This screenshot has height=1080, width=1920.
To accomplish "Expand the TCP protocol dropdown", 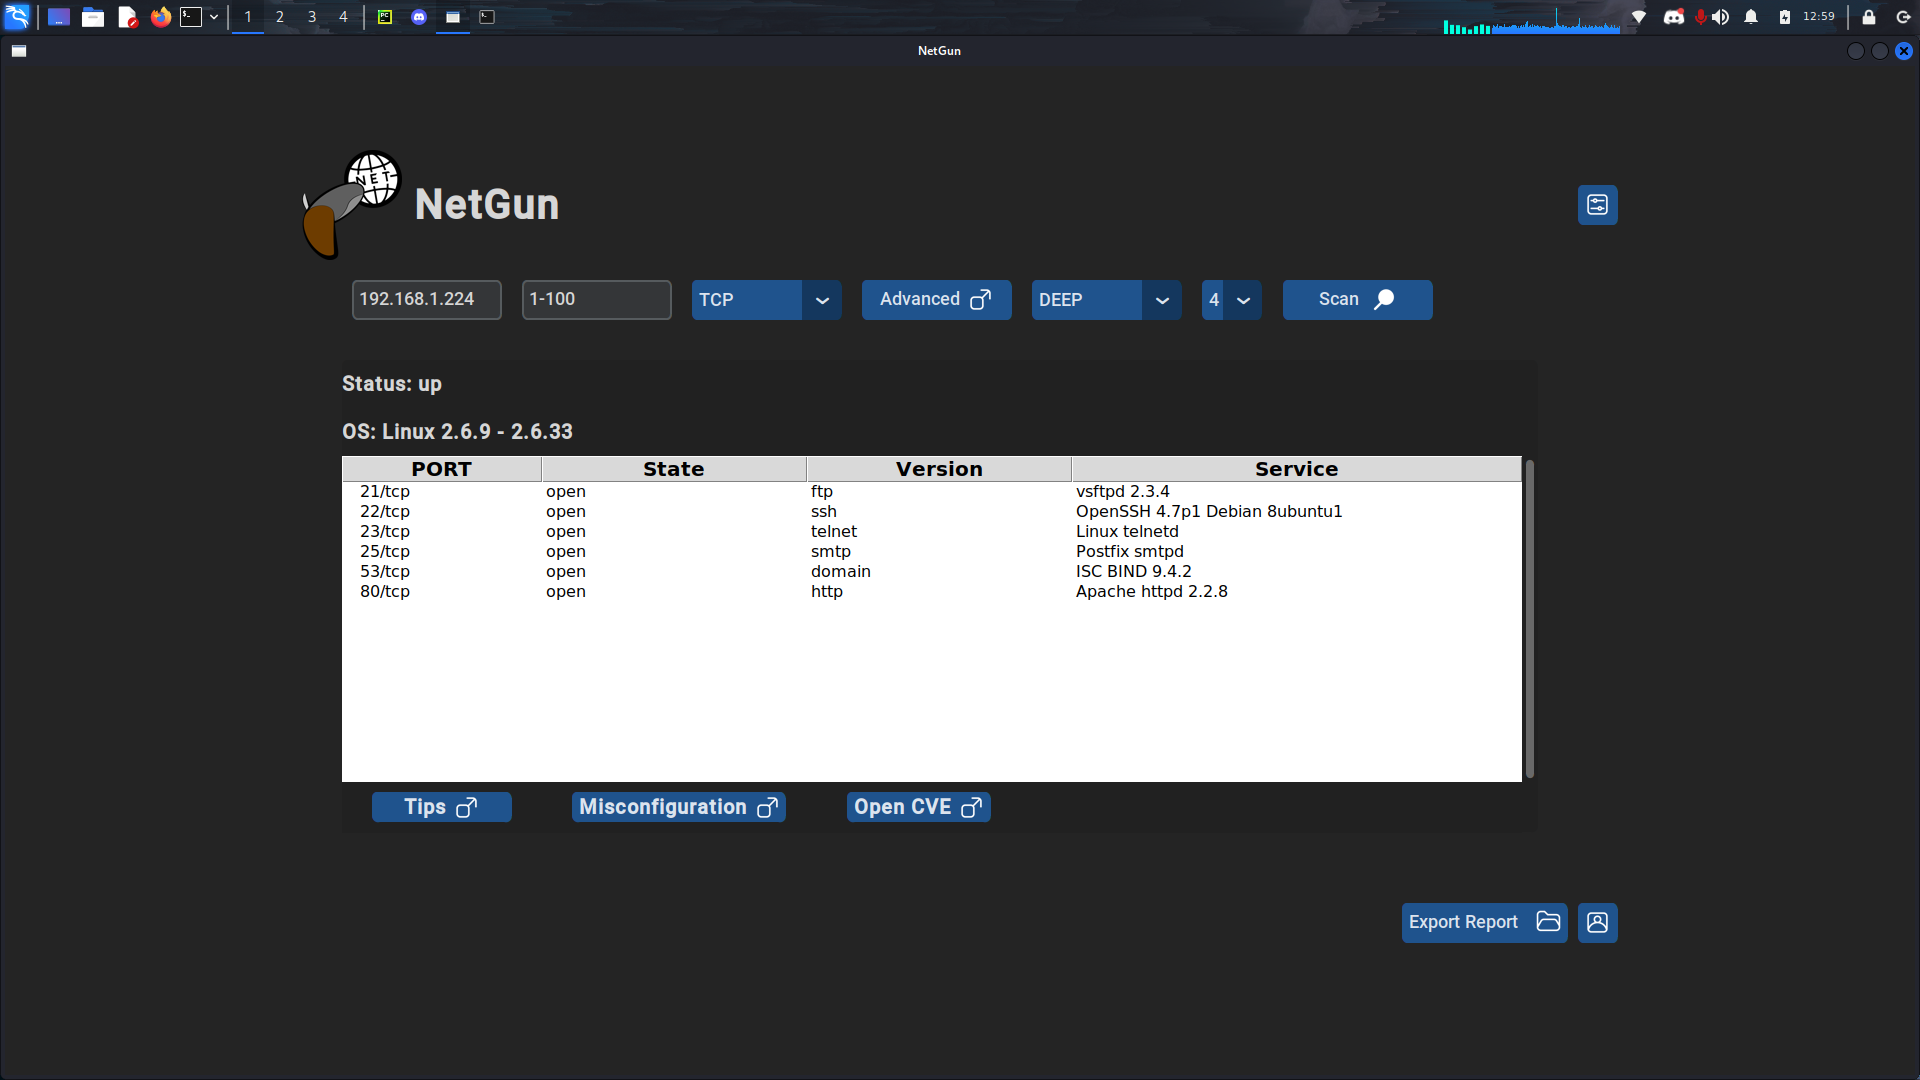I will pos(822,300).
